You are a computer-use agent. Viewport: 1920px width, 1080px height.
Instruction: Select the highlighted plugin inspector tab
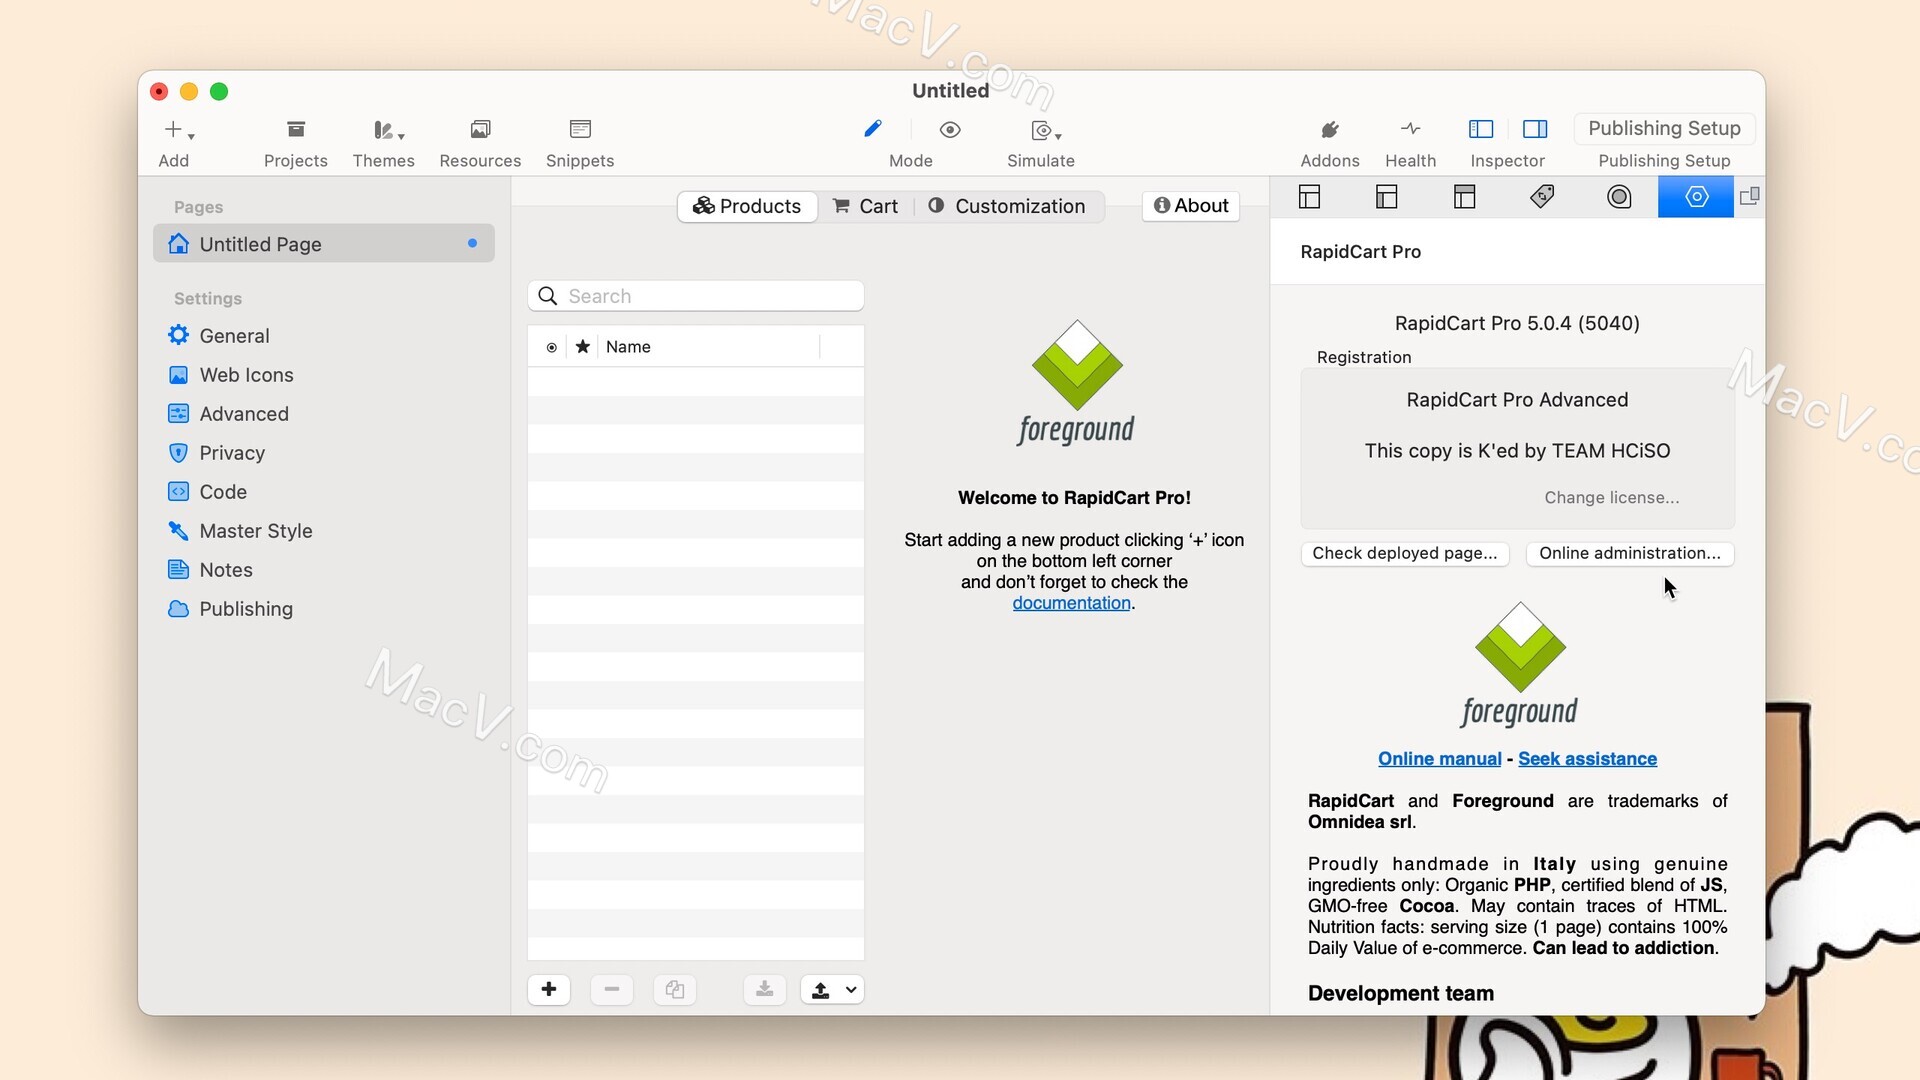1696,197
